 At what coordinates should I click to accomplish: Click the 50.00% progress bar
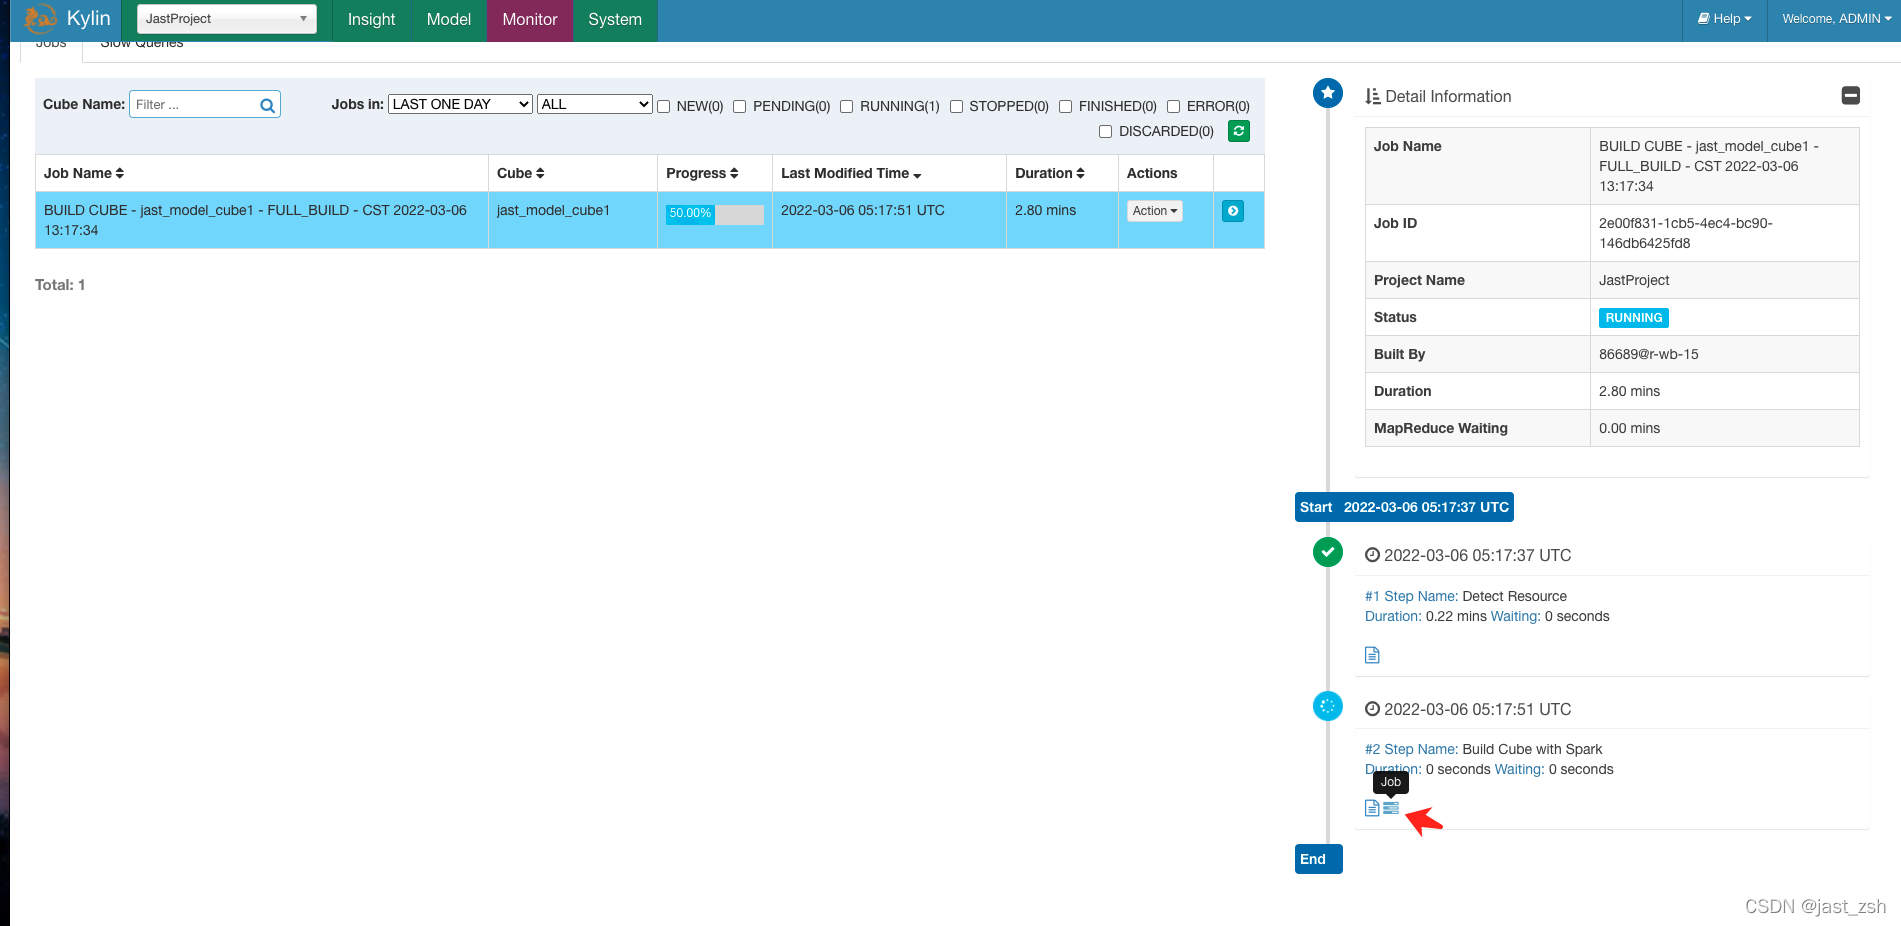[x=715, y=213]
